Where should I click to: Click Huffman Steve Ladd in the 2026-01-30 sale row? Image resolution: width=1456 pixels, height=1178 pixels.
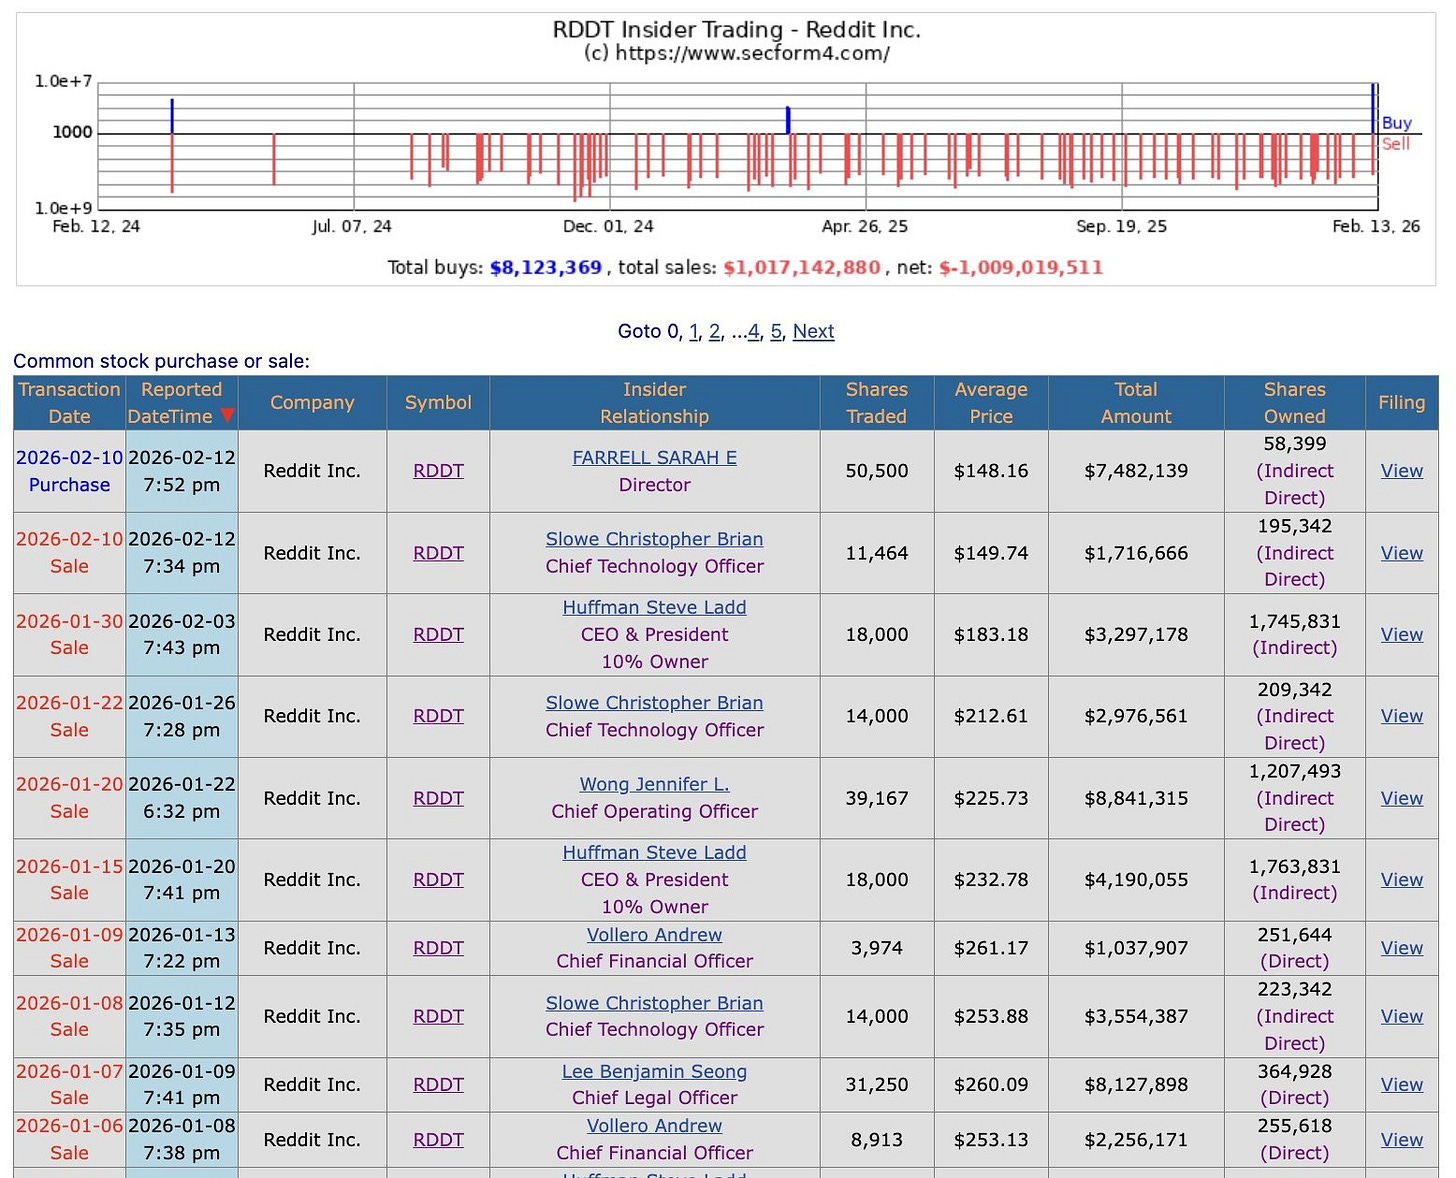coord(654,607)
